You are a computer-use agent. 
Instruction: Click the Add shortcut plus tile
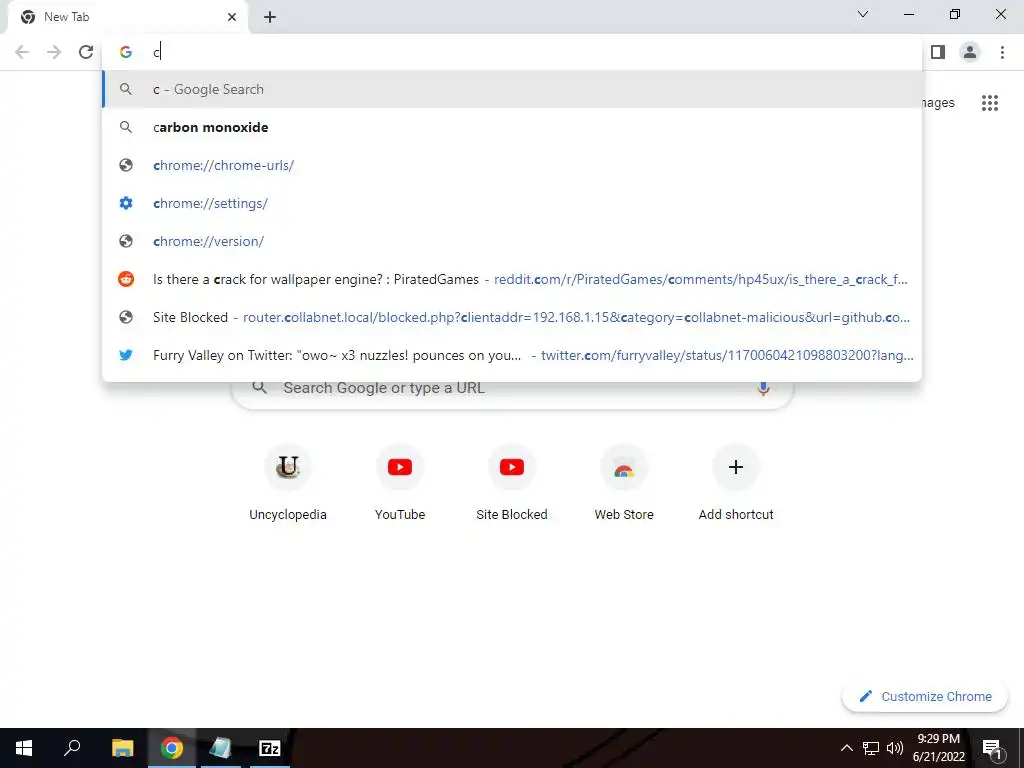click(736, 484)
